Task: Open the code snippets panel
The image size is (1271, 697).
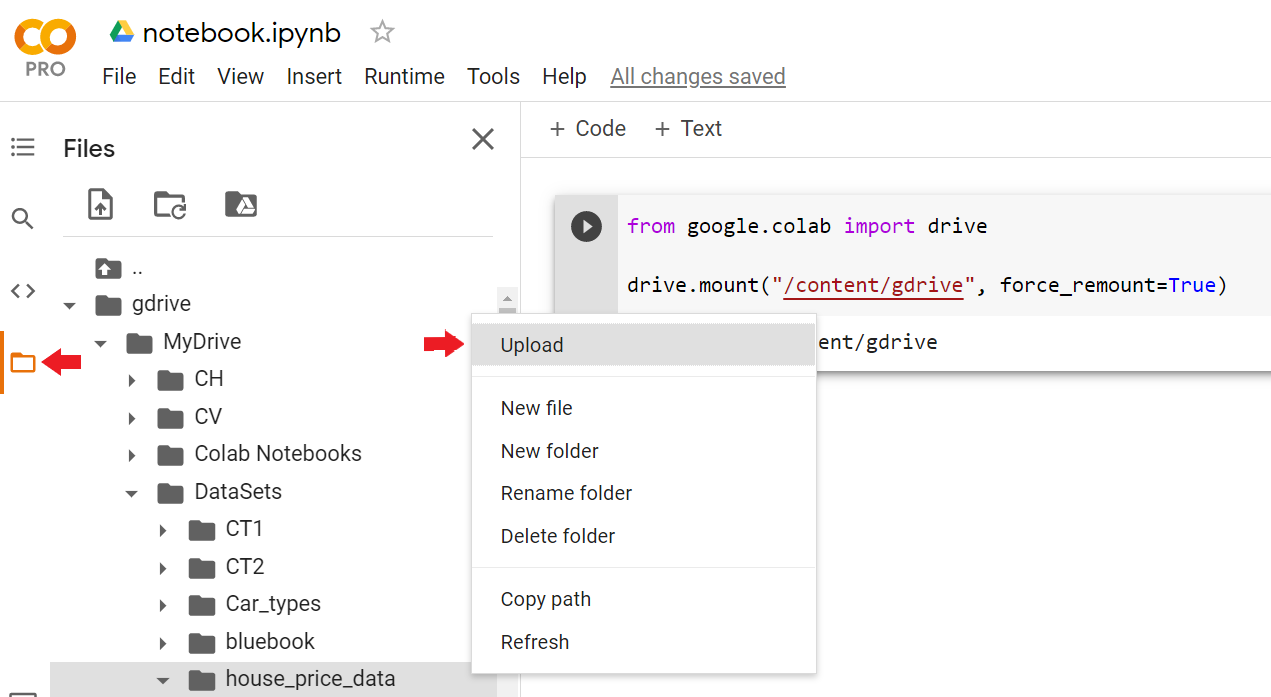Action: pos(22,290)
